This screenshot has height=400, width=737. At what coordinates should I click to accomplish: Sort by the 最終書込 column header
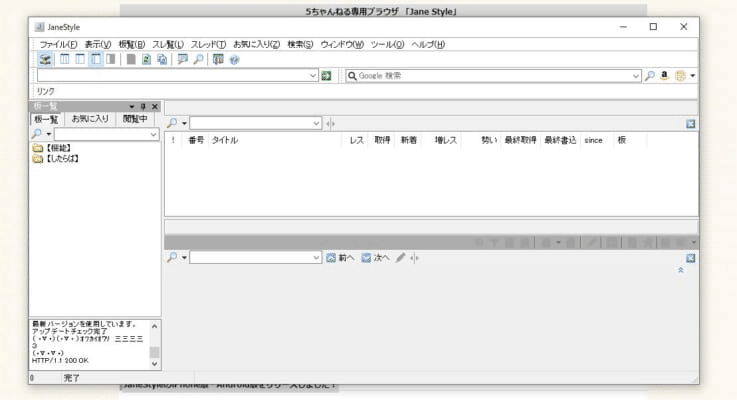point(560,140)
